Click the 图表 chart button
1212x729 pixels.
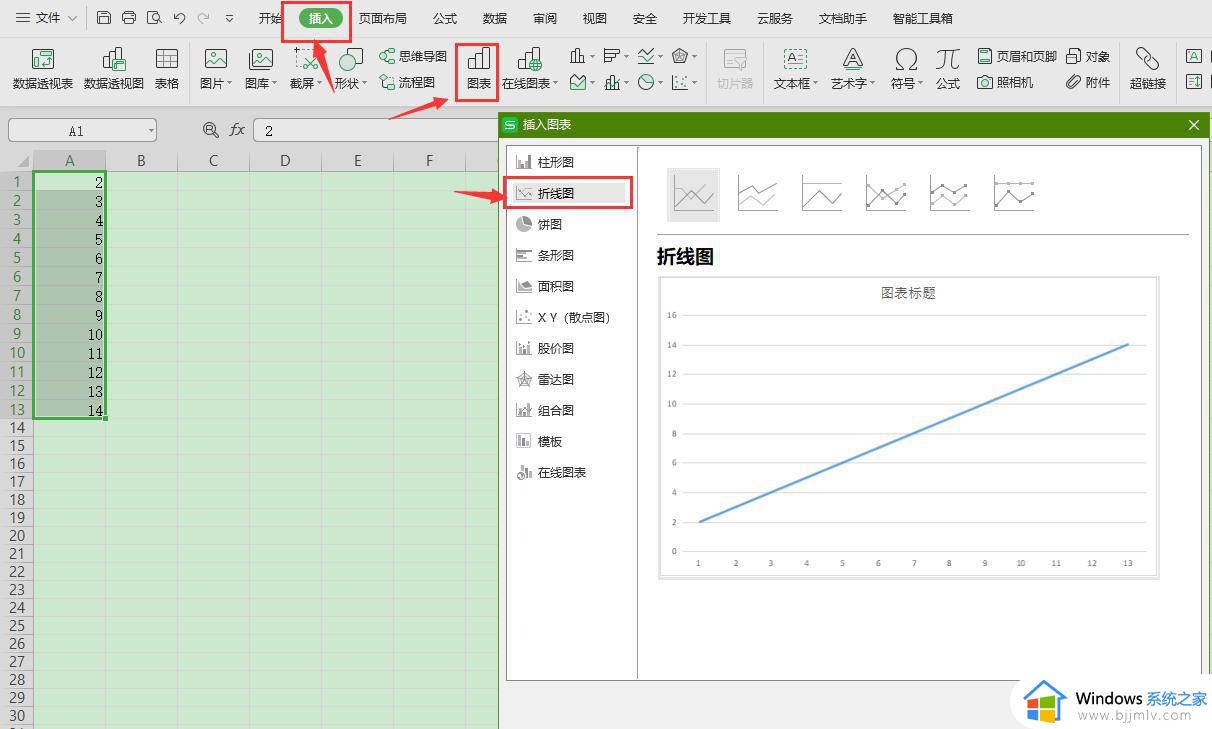coord(479,69)
